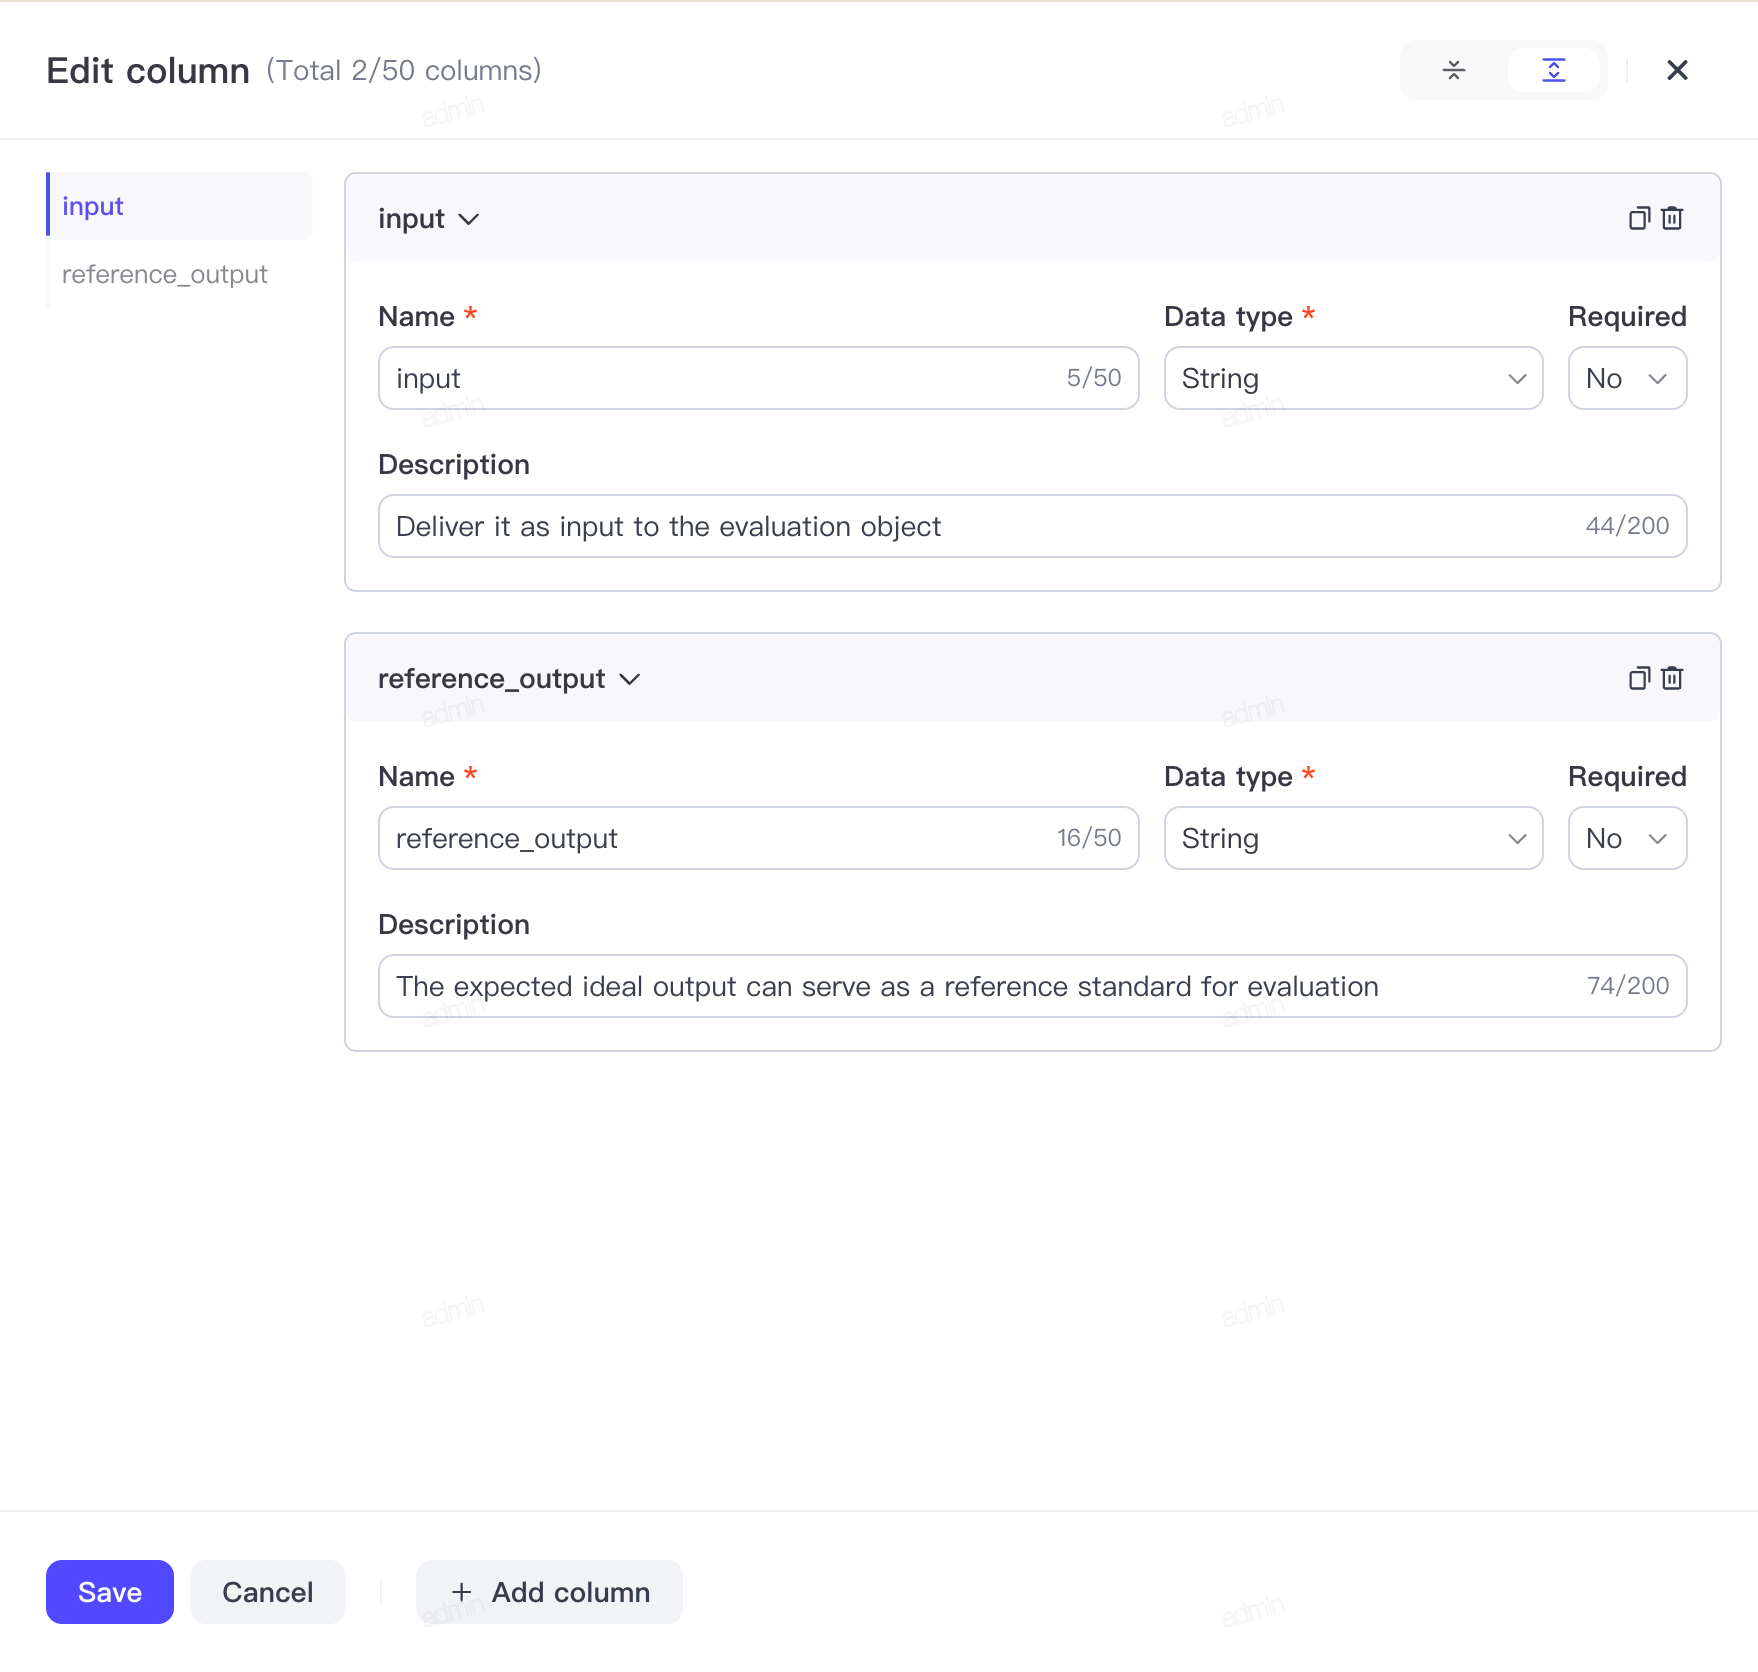Viewport: 1758px width, 1672px height.
Task: Click the Cancel button
Action: click(268, 1592)
